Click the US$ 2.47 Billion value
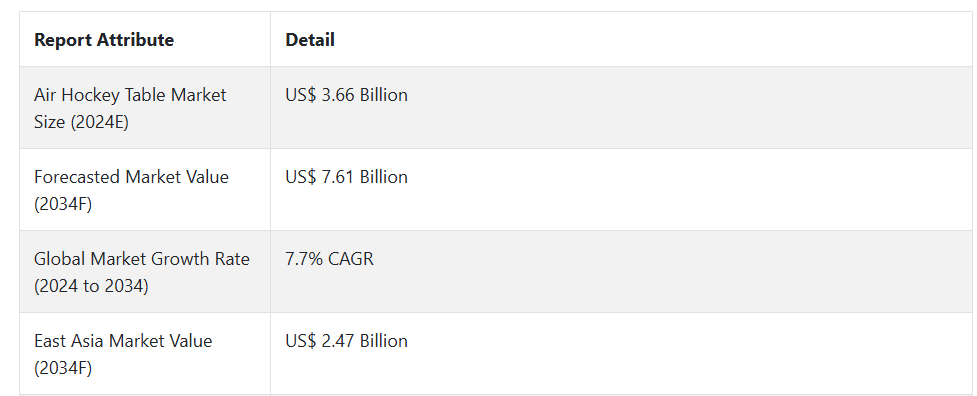The width and height of the screenshot is (977, 396). tap(346, 341)
